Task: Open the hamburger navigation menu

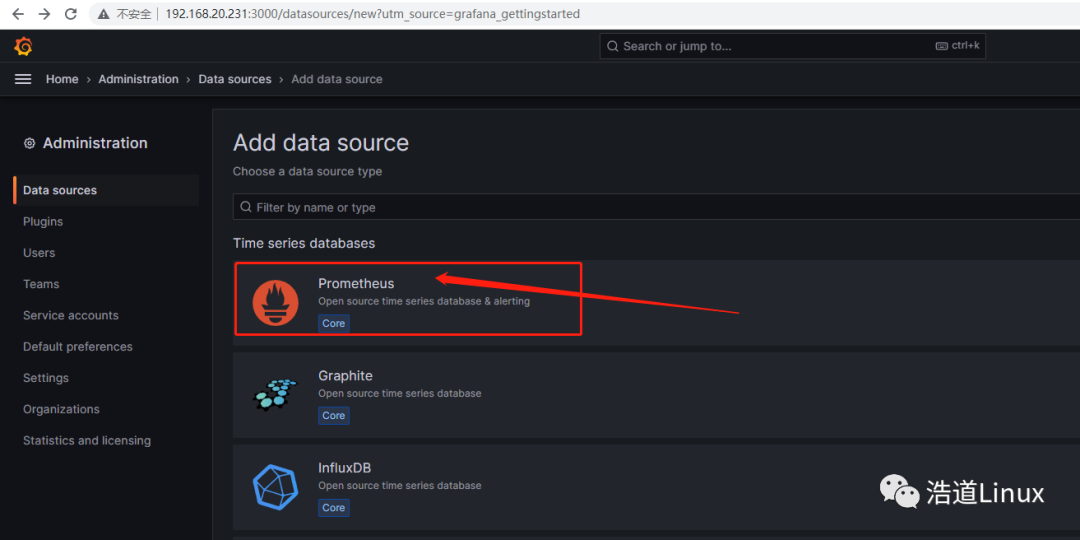Action: click(23, 79)
